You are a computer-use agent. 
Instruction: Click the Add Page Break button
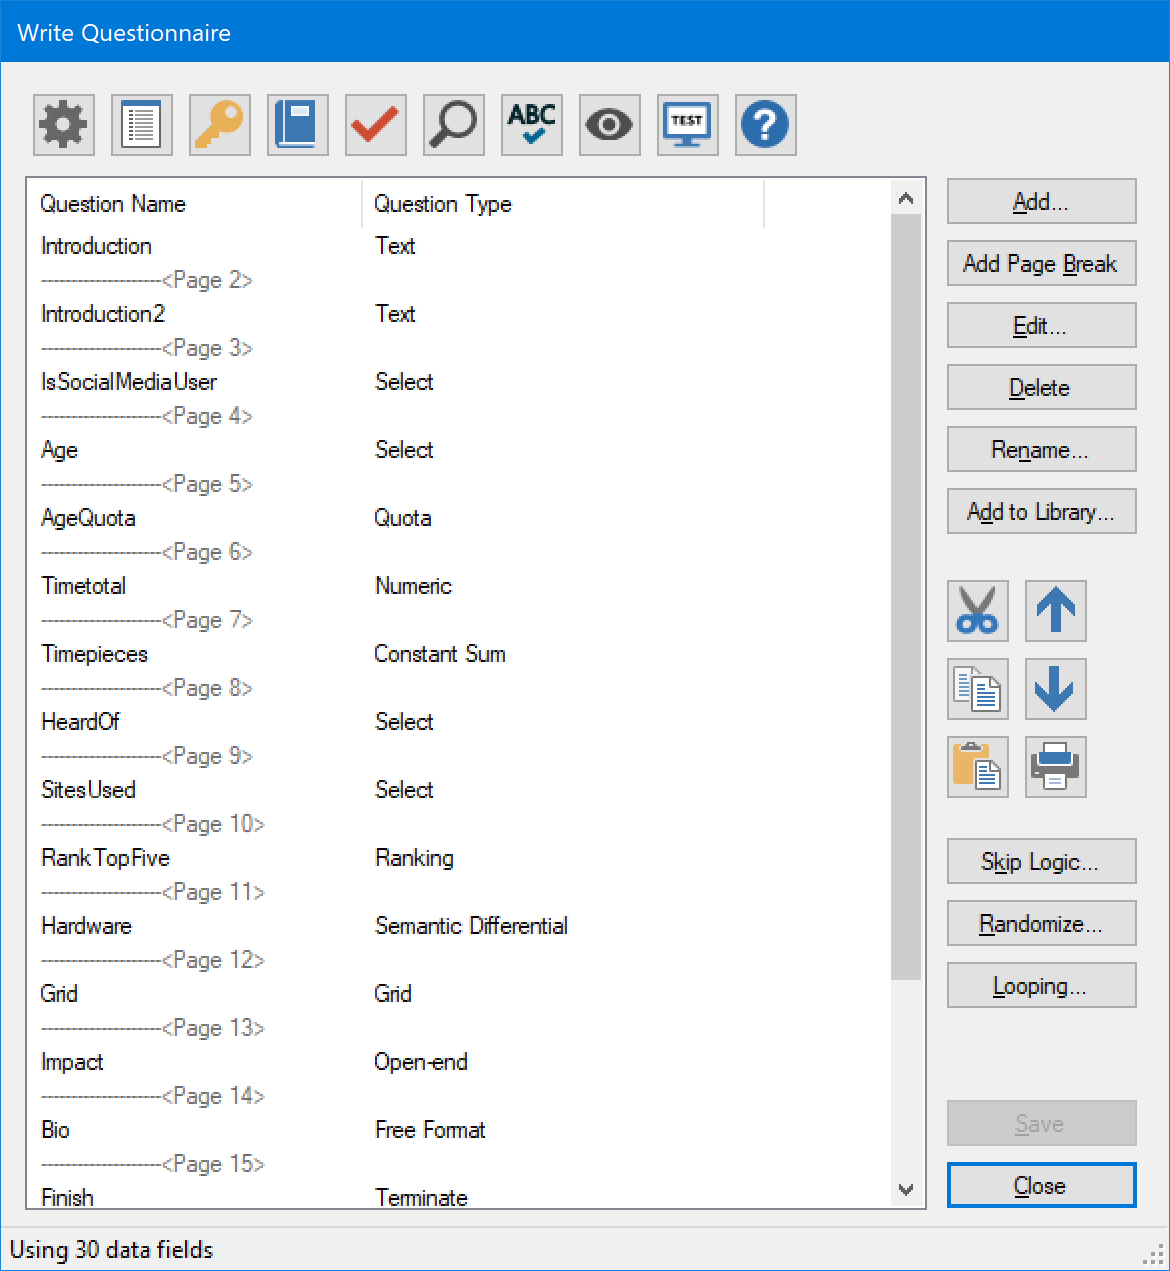(1041, 264)
